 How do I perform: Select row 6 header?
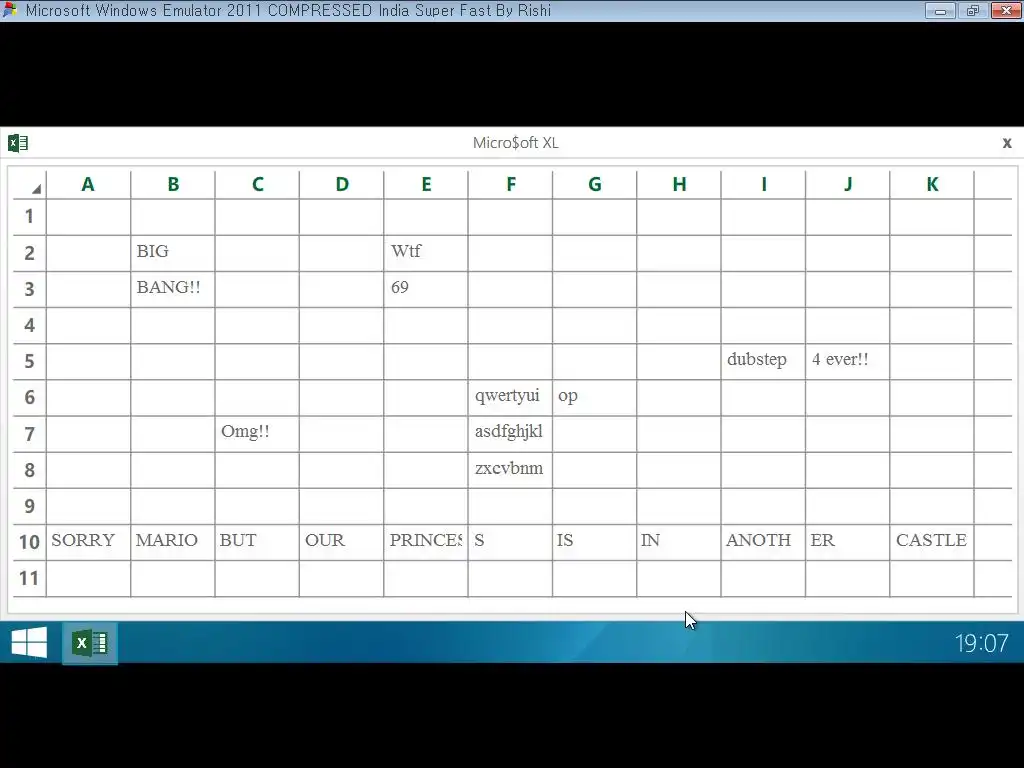[29, 398]
